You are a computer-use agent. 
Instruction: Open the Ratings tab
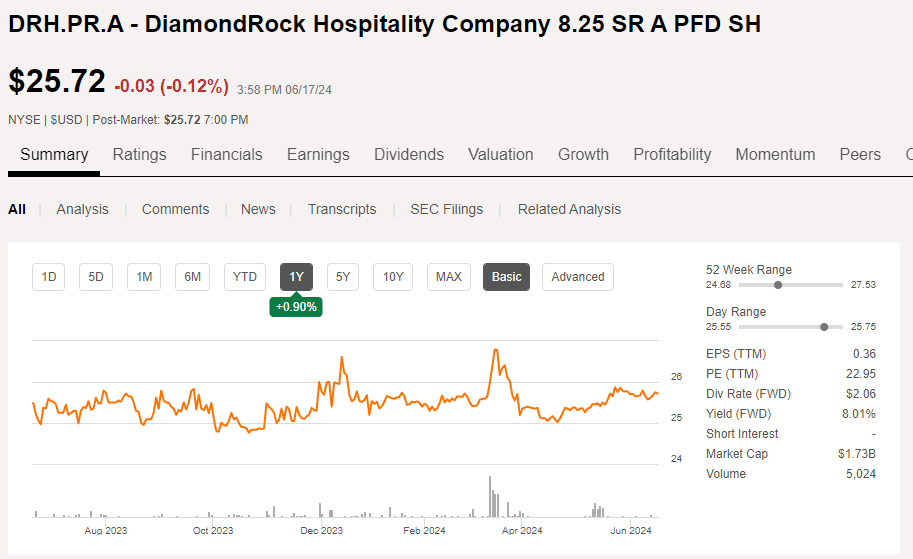[x=139, y=154]
